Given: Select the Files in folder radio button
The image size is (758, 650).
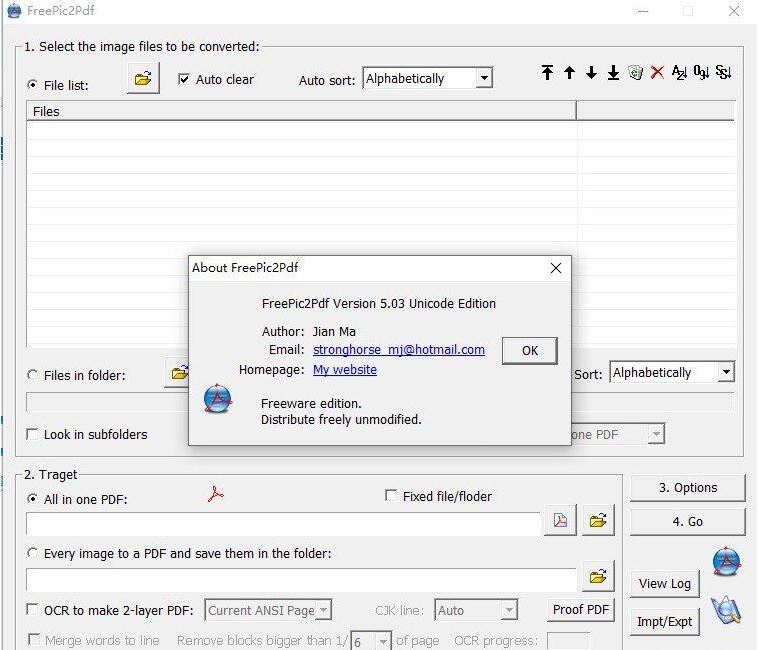Looking at the screenshot, I should click(32, 375).
